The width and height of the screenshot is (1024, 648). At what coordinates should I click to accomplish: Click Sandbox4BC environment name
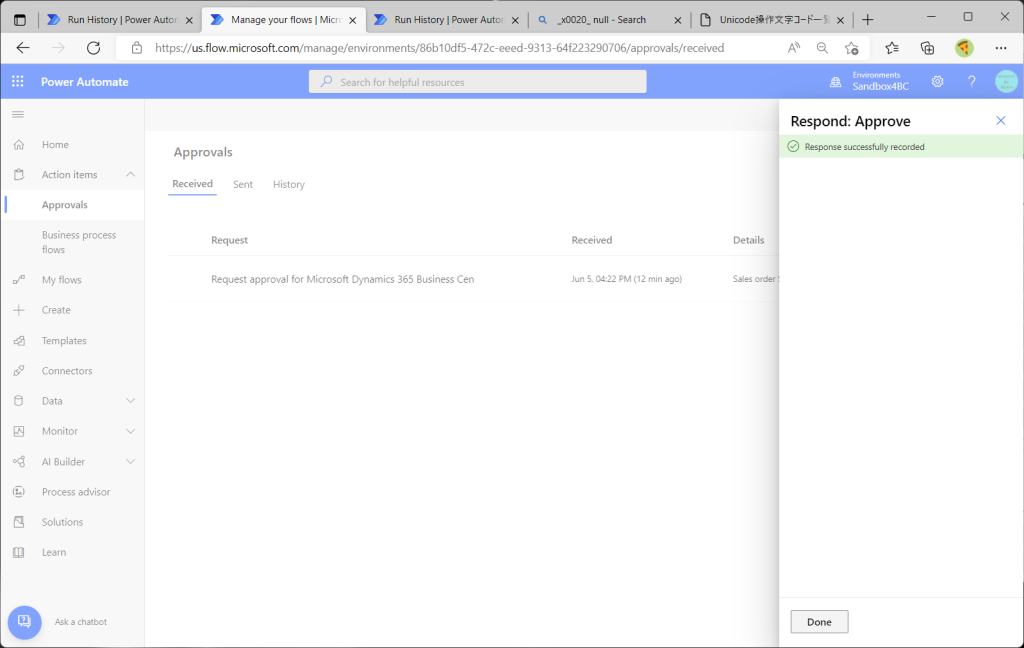click(880, 86)
